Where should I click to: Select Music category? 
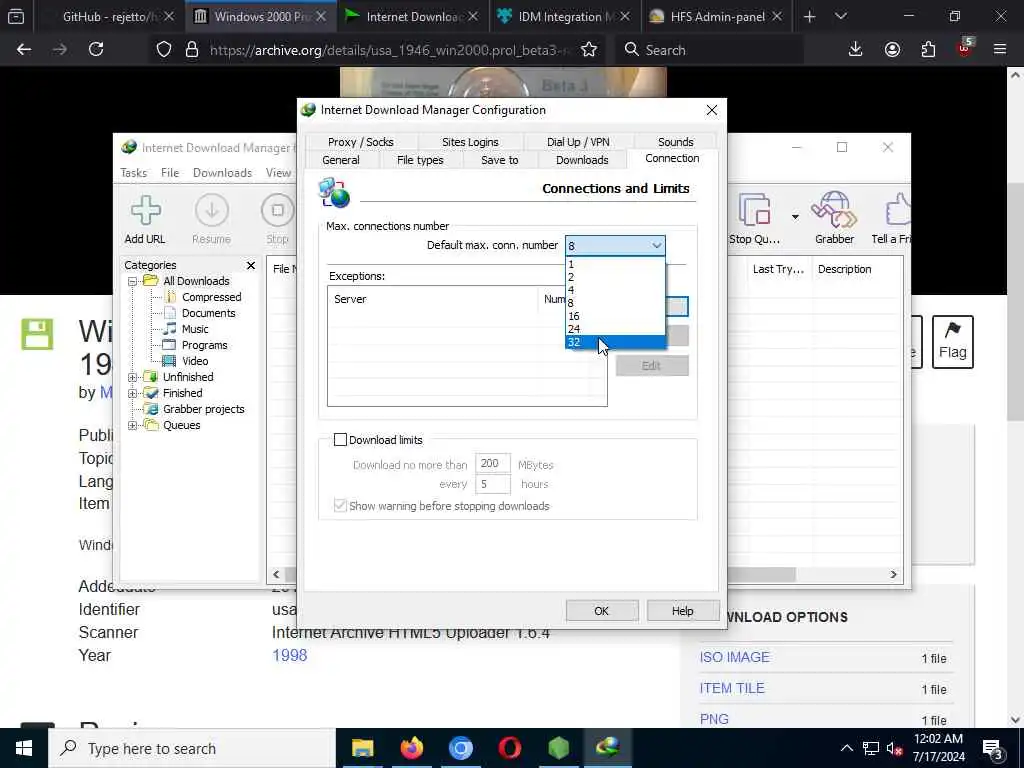tap(195, 329)
